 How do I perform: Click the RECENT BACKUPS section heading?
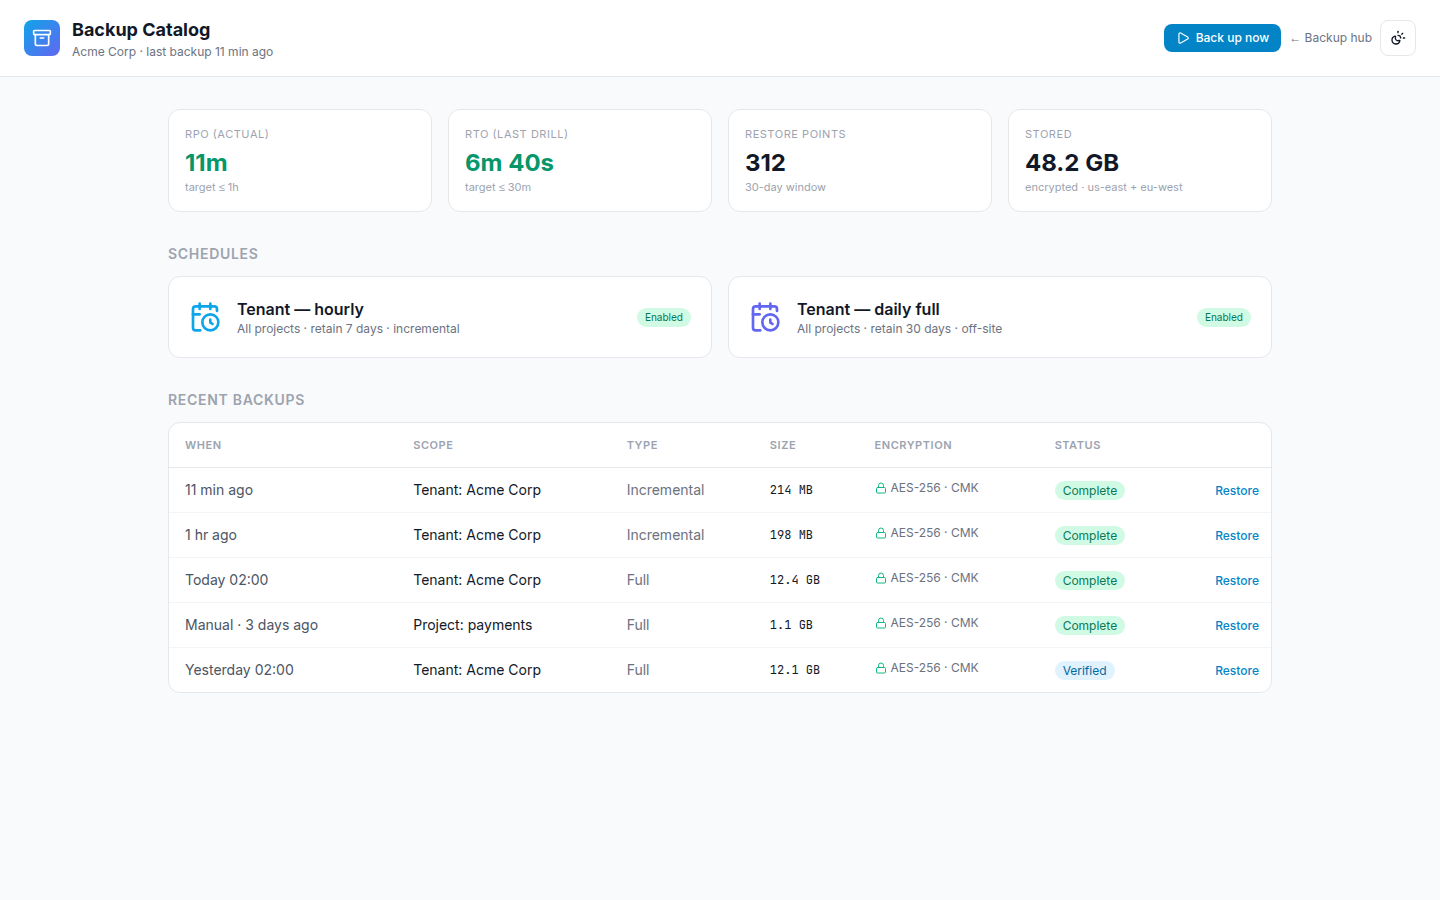[236, 400]
